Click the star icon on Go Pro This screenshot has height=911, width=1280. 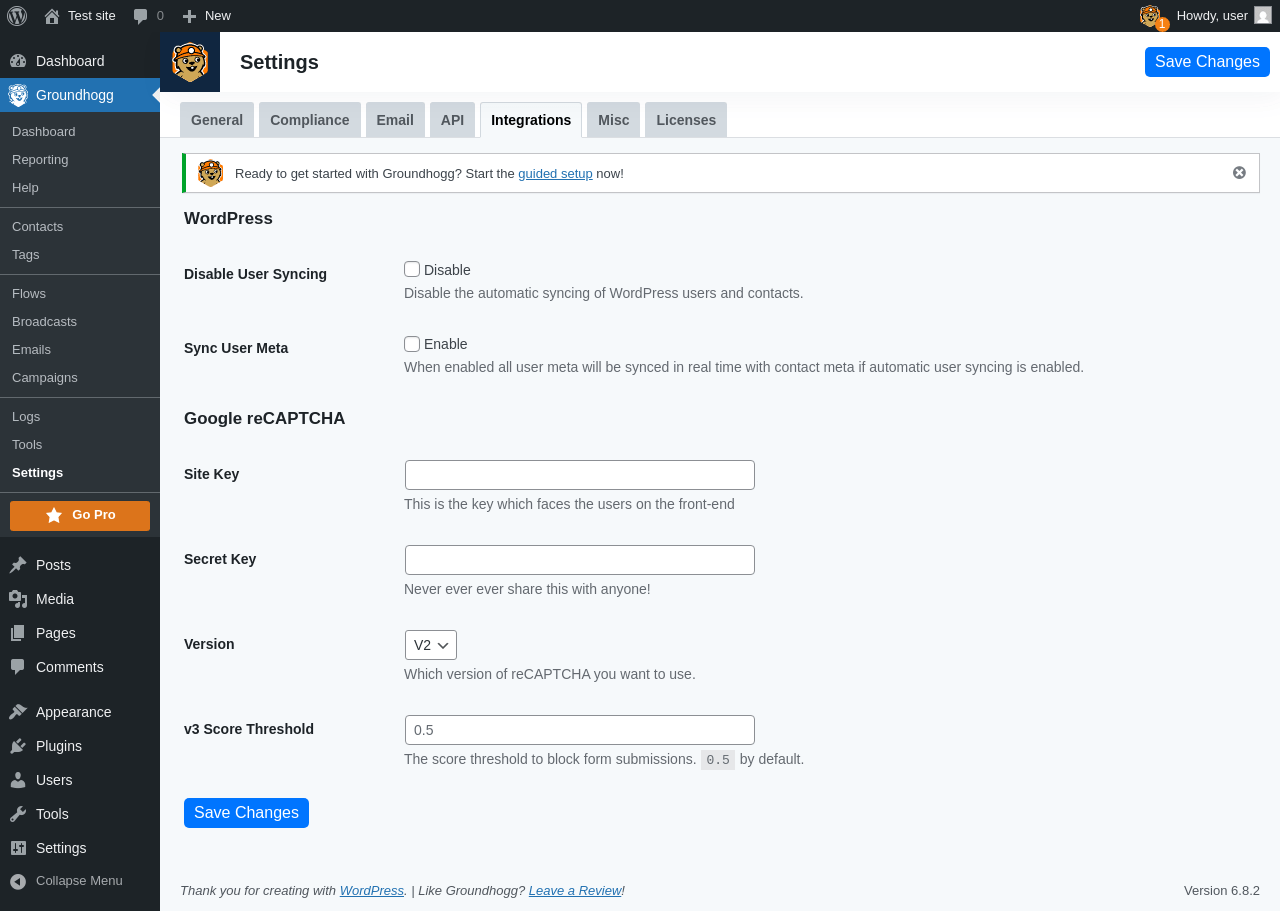click(54, 515)
